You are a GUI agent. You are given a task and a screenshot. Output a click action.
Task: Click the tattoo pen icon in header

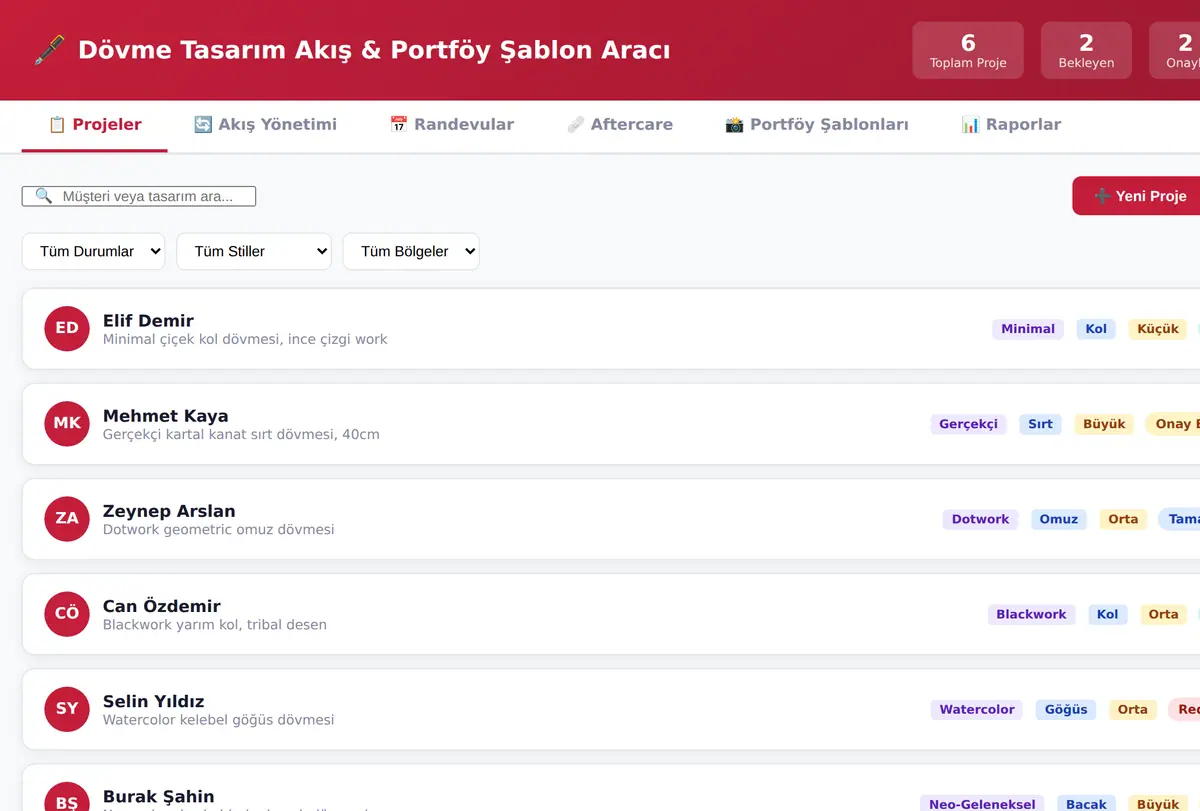(49, 50)
